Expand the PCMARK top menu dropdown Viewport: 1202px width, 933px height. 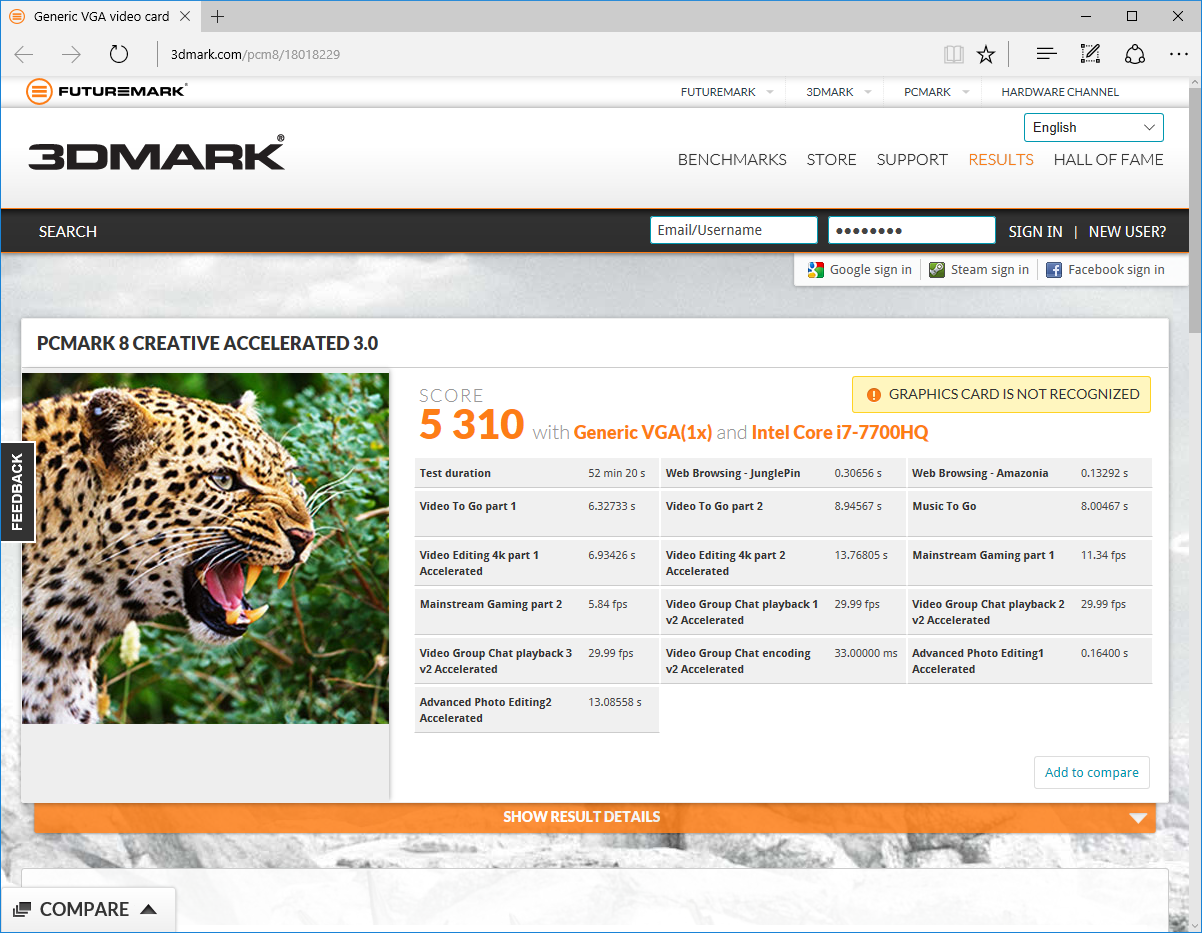coord(966,92)
